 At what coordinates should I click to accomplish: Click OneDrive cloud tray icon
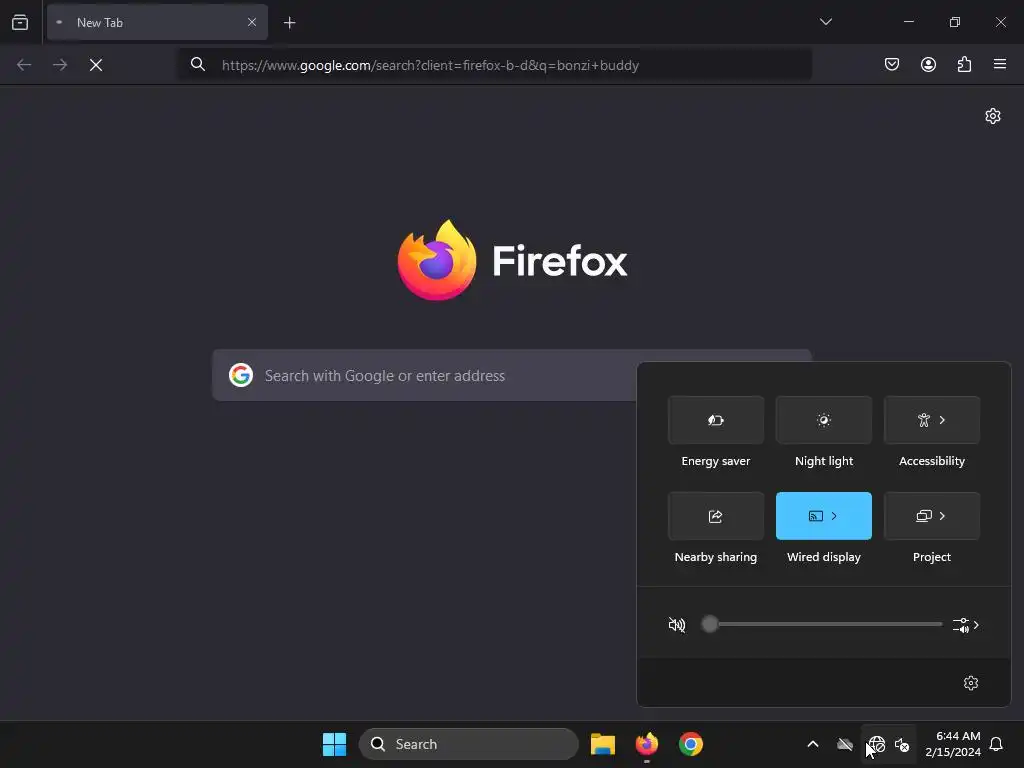tap(845, 744)
